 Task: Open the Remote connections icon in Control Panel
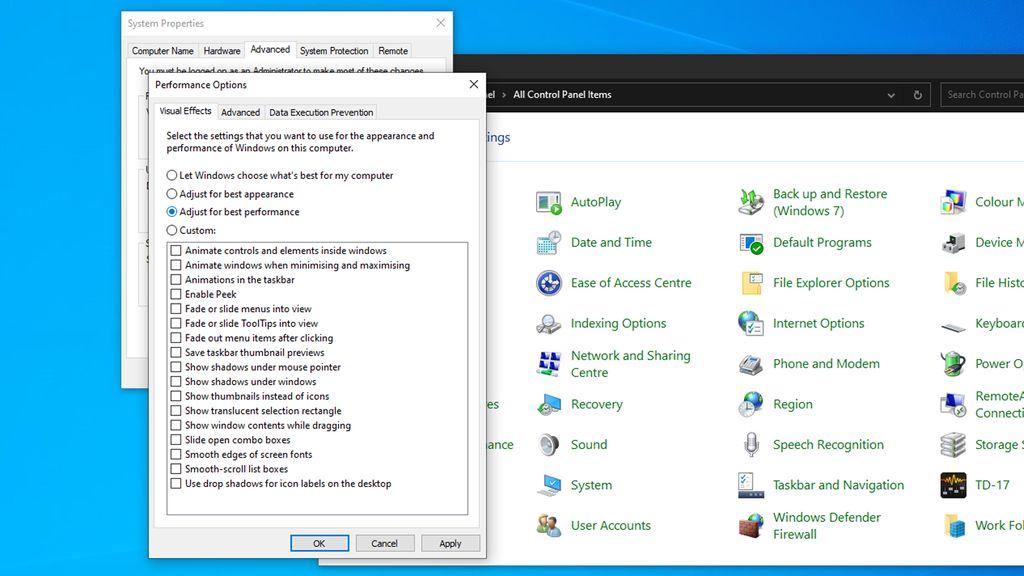(953, 405)
